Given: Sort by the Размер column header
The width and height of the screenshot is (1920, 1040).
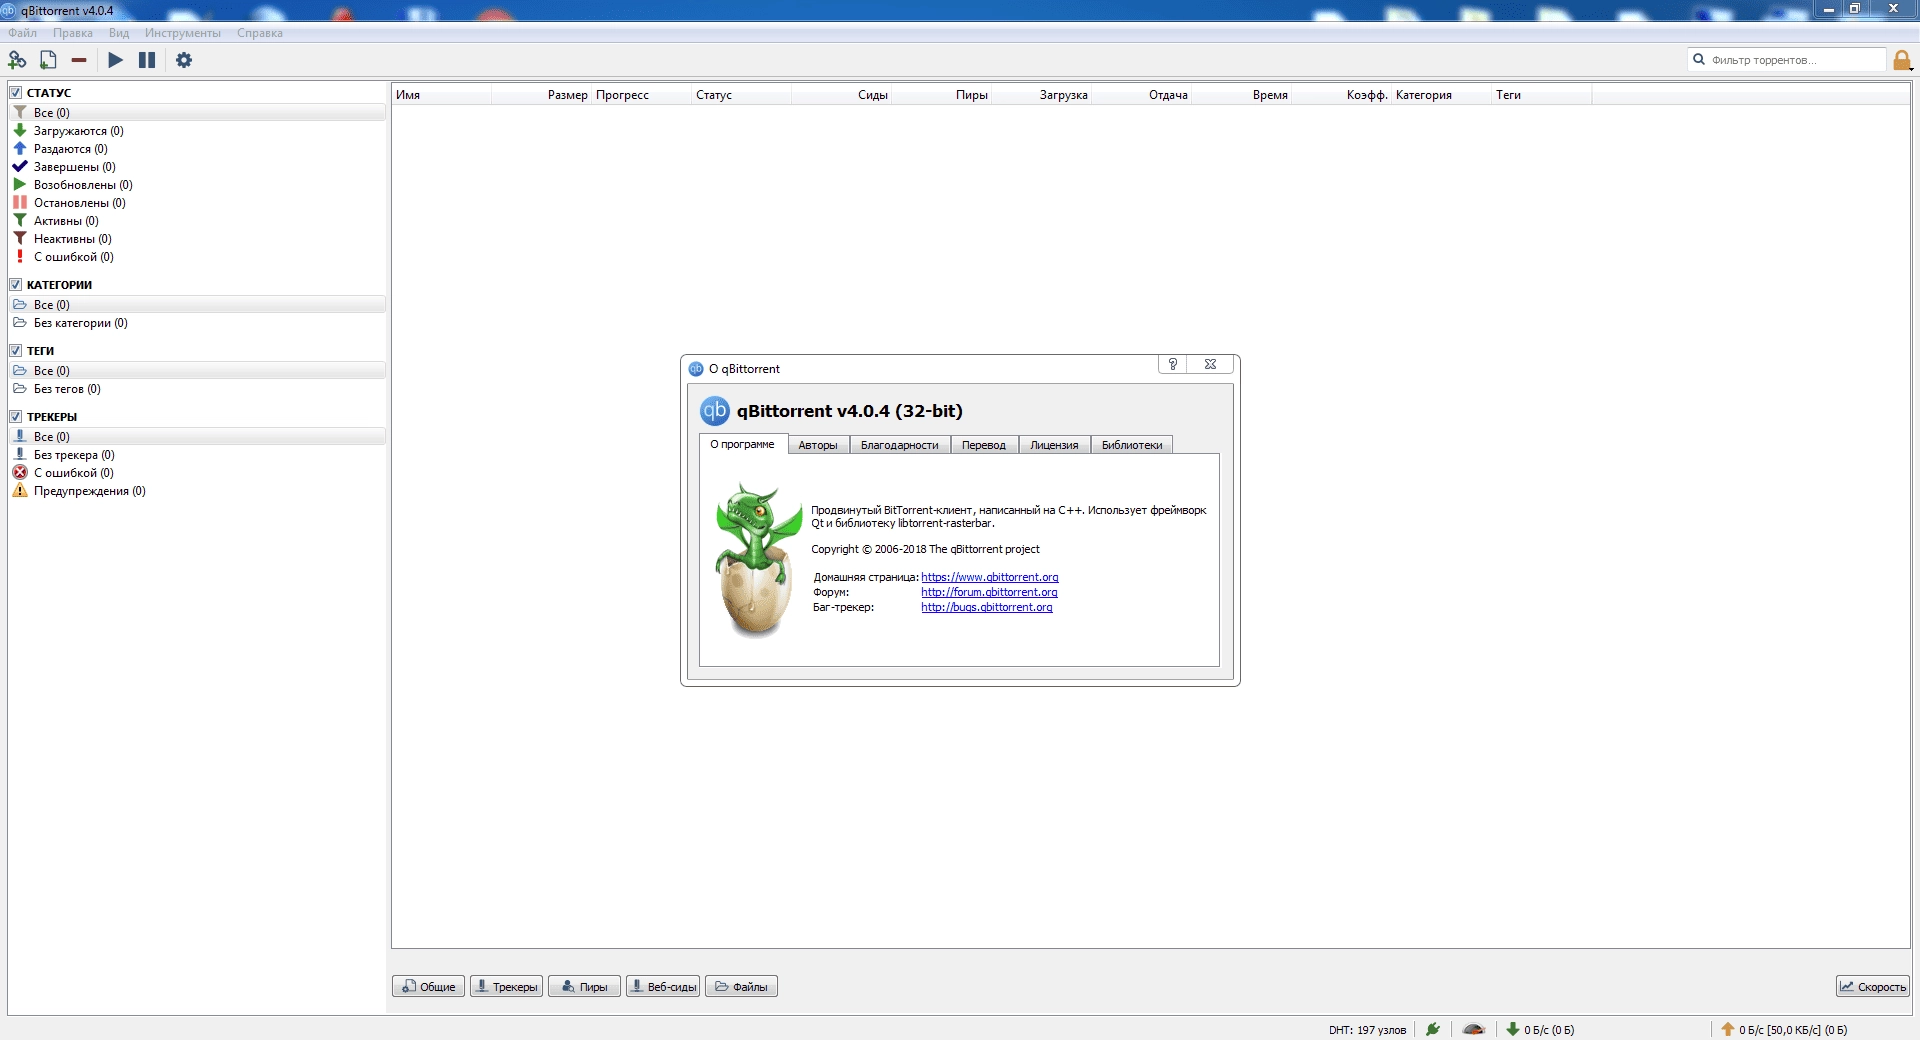Looking at the screenshot, I should point(541,95).
